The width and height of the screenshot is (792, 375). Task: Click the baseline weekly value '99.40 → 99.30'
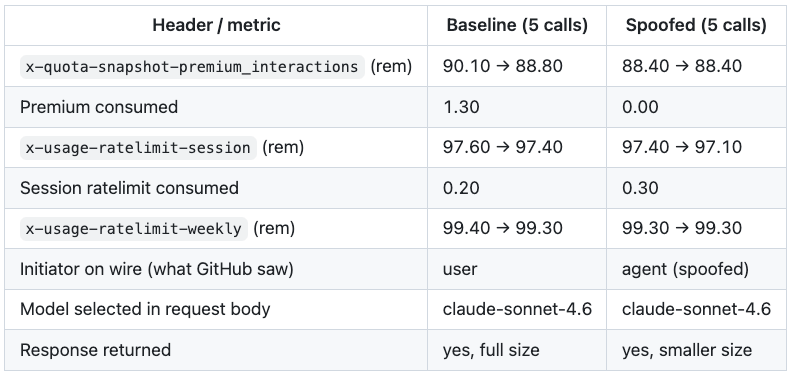tap(503, 228)
